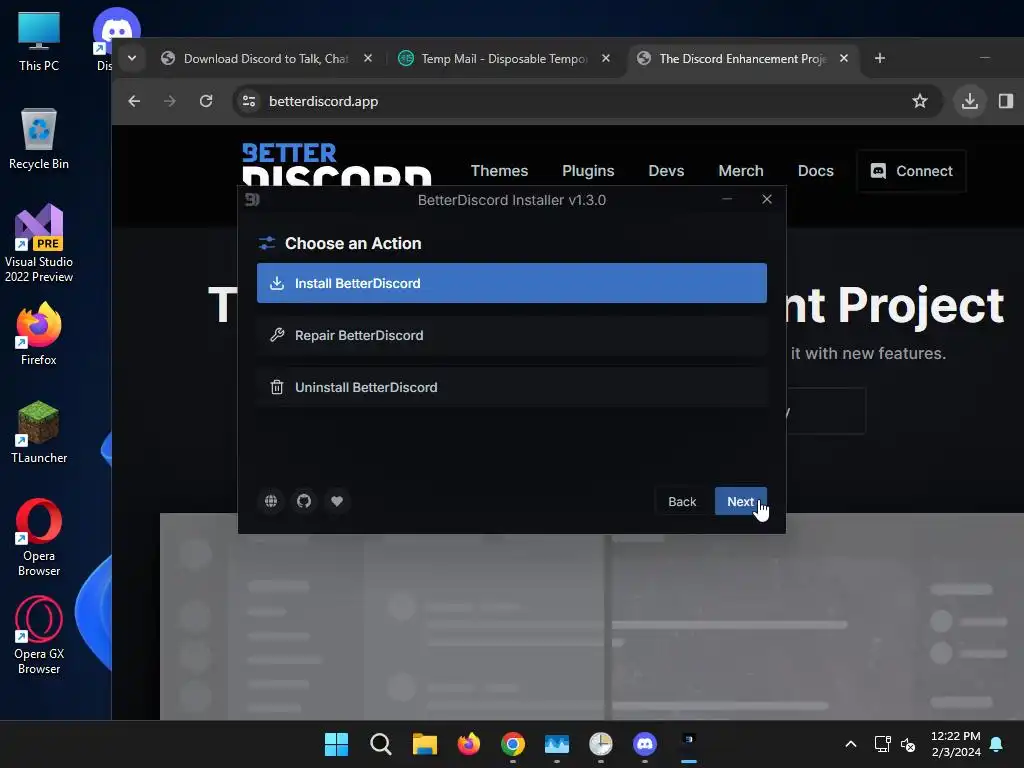The width and height of the screenshot is (1024, 768).
Task: Switch to the Temp Mail browser tab
Action: [x=504, y=59]
